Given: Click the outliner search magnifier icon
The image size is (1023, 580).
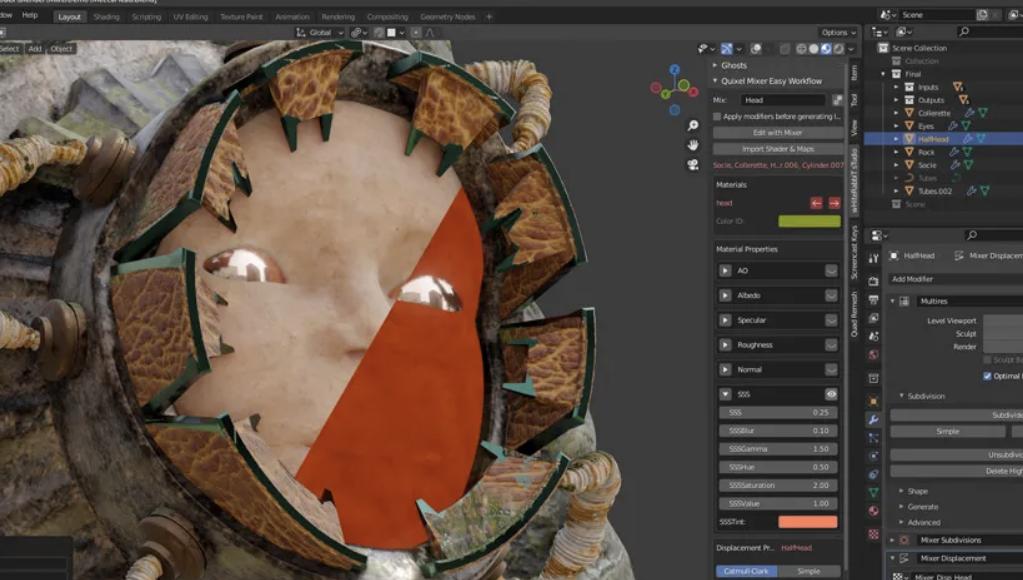Looking at the screenshot, I should (964, 31).
